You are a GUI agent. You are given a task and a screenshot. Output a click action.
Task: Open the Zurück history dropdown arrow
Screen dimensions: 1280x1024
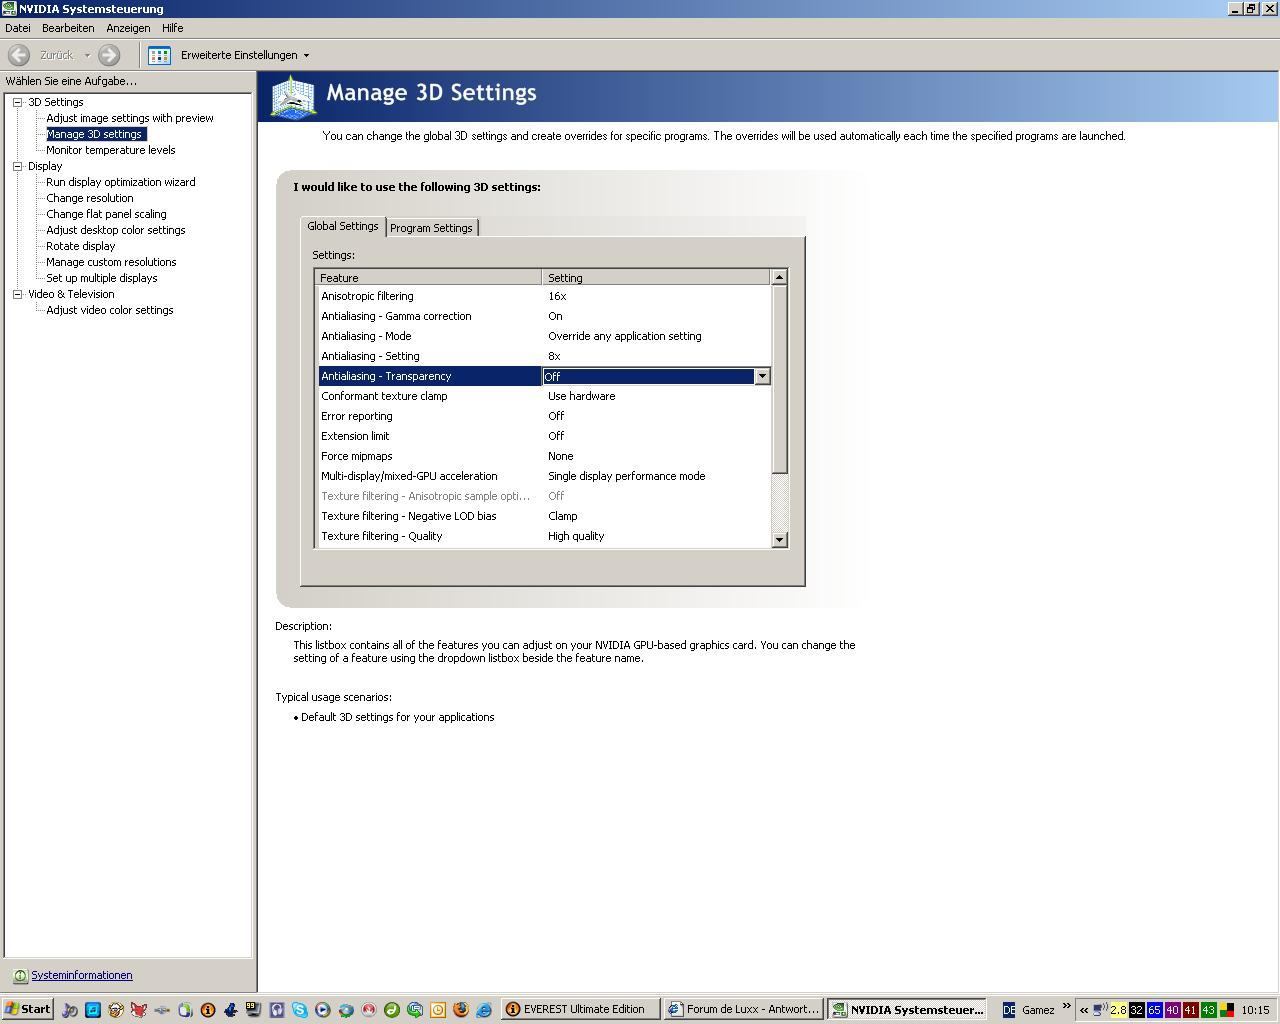(x=87, y=56)
